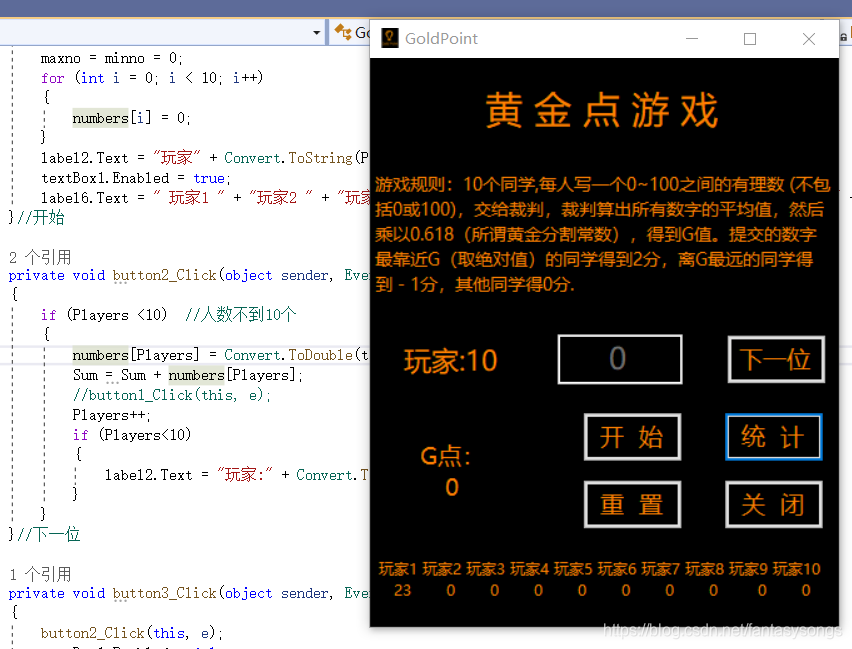The width and height of the screenshot is (852, 649).
Task: Click the '//button1_Click(this, e);' commented line
Action: pos(172,395)
